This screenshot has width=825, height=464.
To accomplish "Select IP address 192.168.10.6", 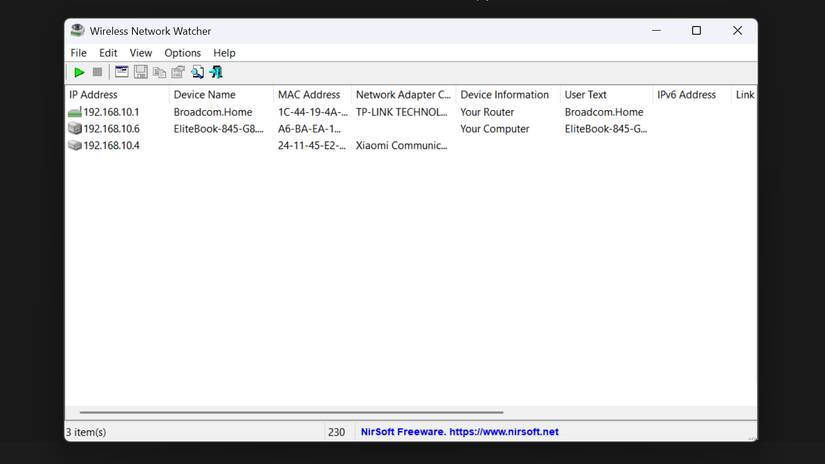I will (x=111, y=128).
